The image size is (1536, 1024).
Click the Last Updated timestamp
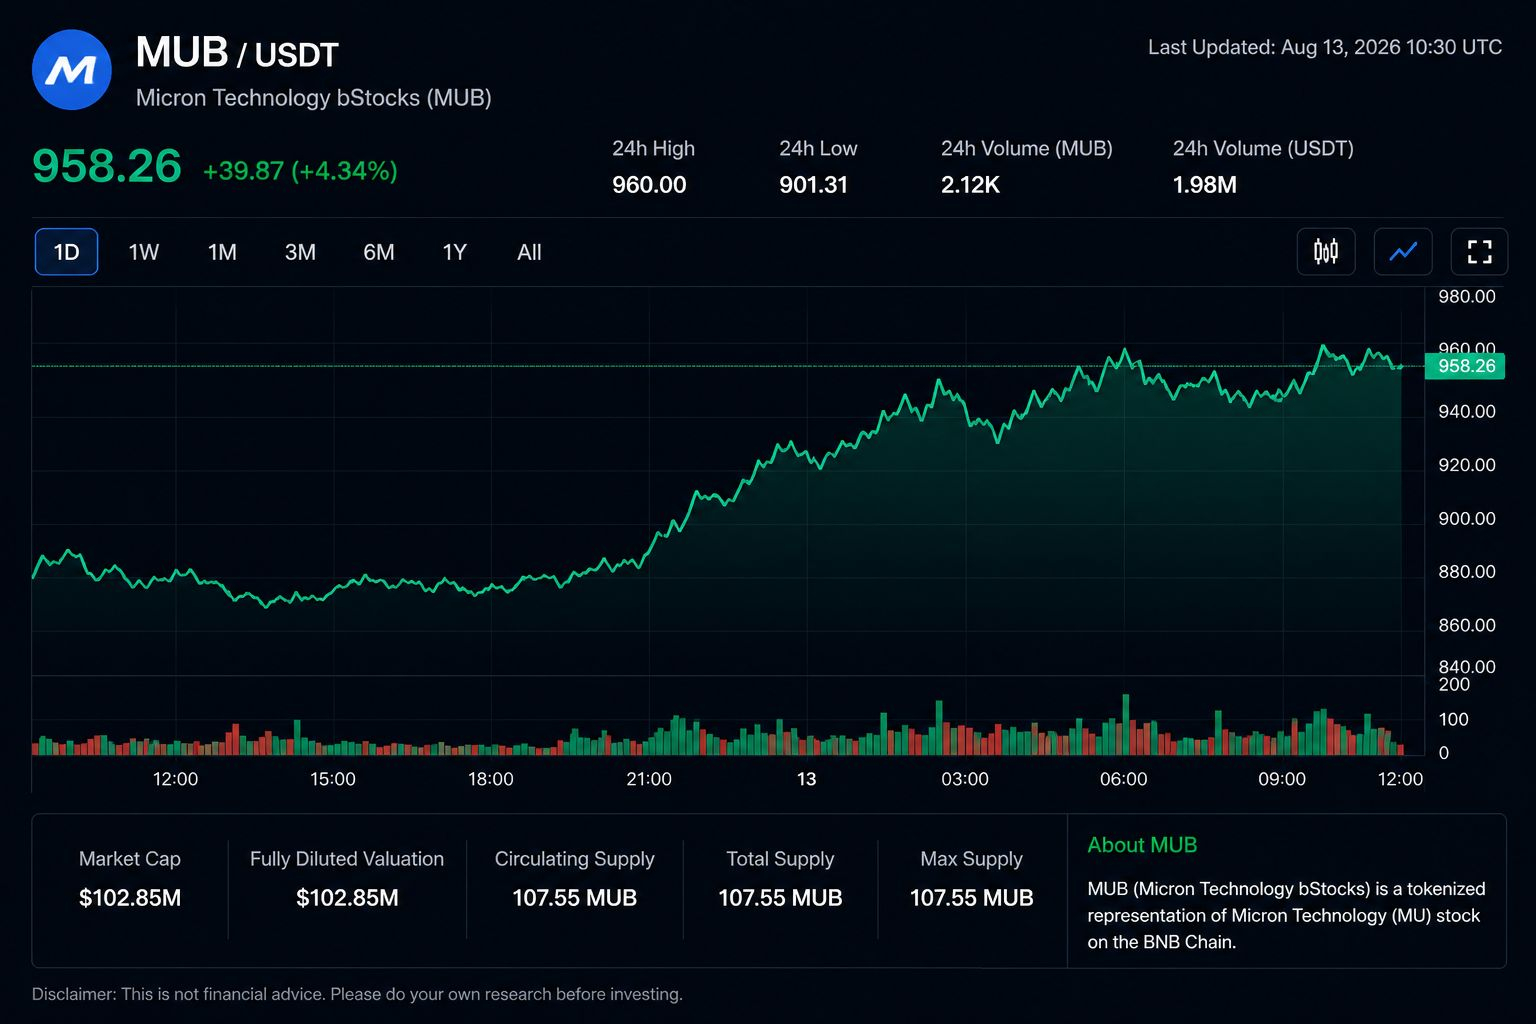click(x=1325, y=47)
